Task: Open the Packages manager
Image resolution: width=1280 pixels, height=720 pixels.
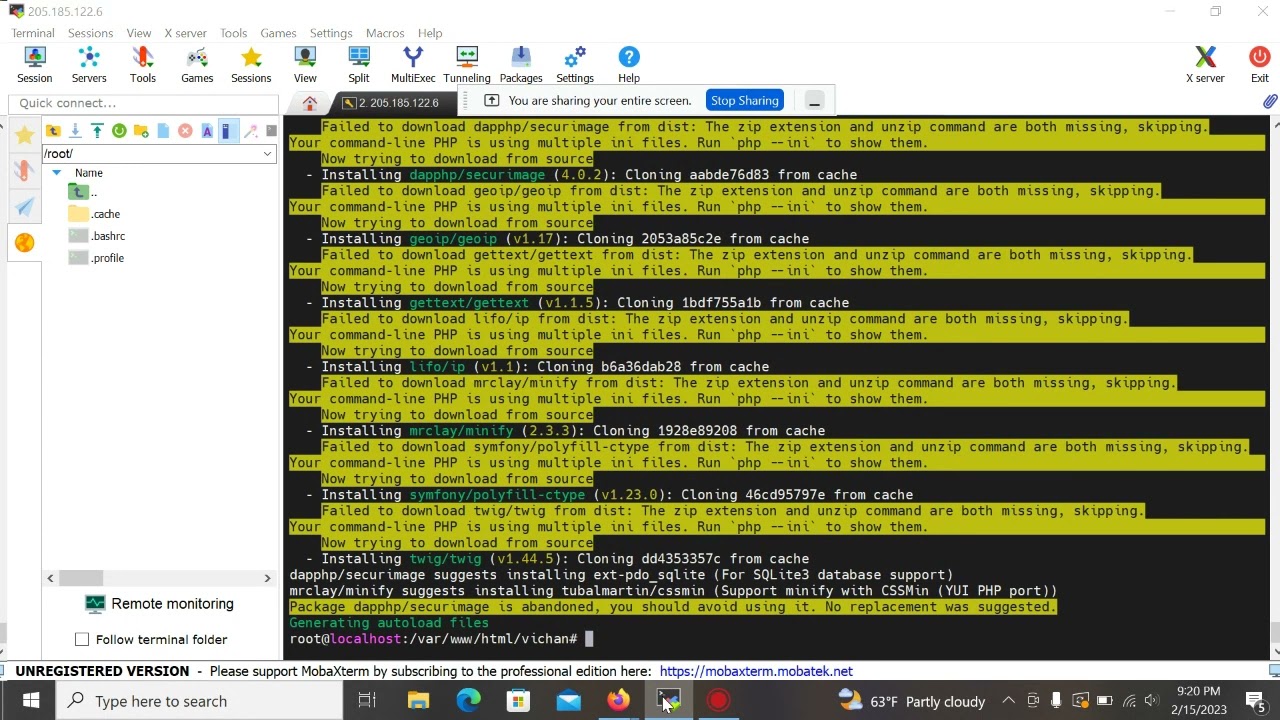Action: click(521, 65)
